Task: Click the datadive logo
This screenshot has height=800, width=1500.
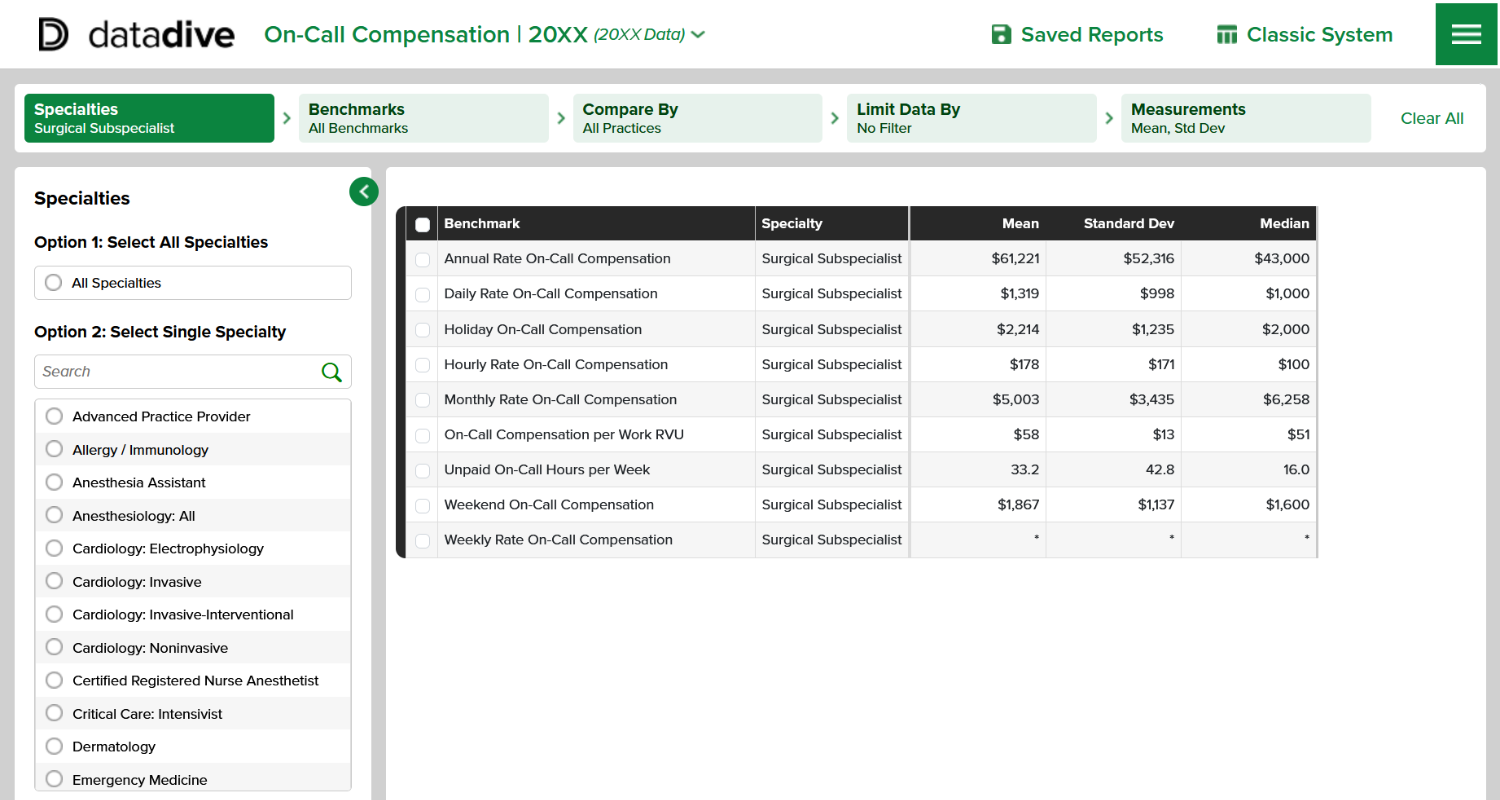Action: (136, 34)
